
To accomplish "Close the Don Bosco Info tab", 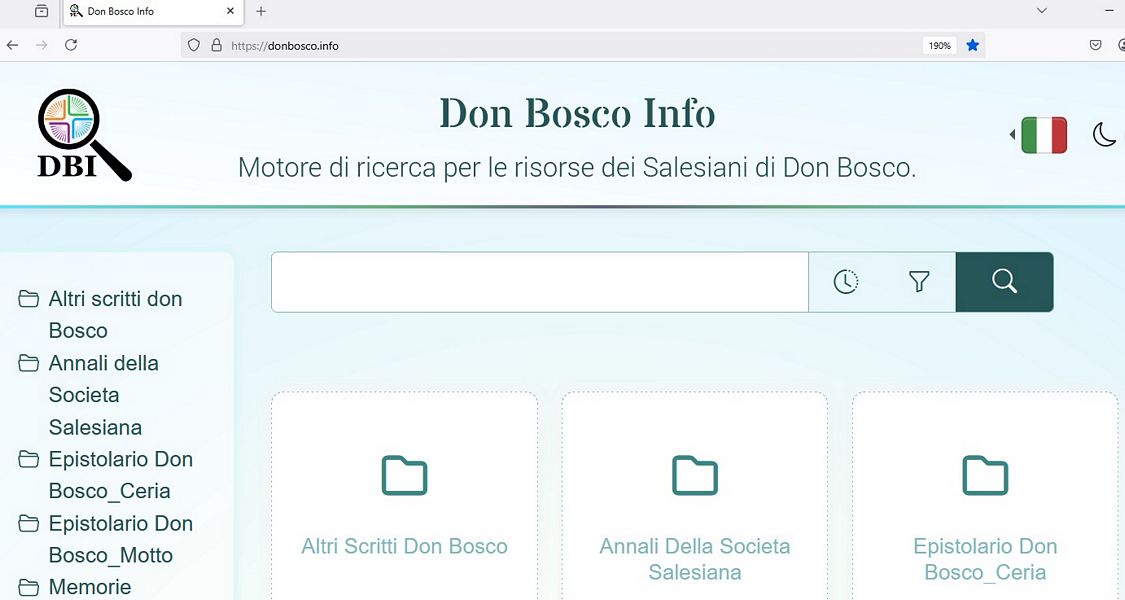I will coord(230,11).
